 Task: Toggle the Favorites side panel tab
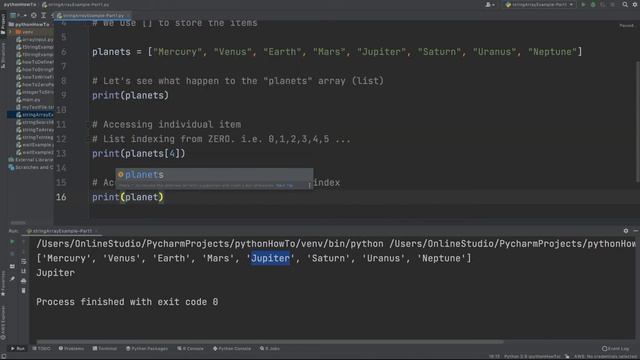[3, 282]
